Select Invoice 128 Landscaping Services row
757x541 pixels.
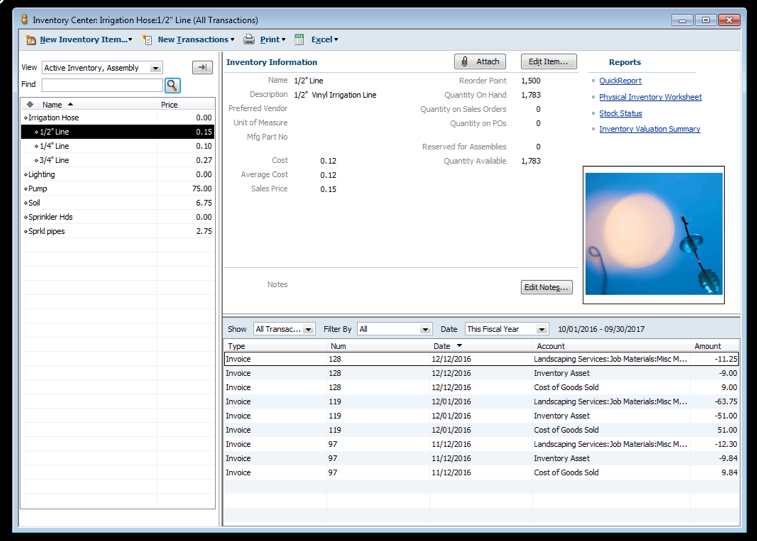coord(481,359)
